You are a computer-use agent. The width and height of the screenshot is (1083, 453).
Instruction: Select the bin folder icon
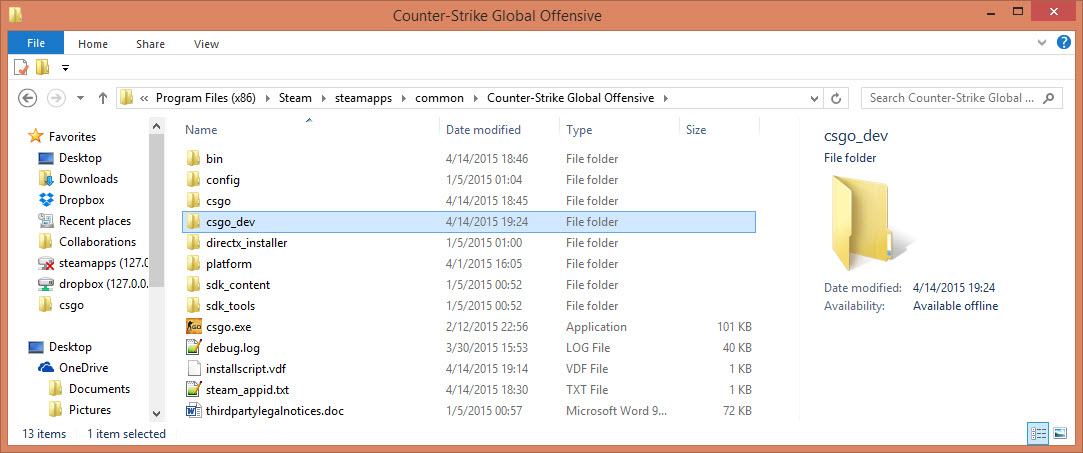[x=193, y=159]
